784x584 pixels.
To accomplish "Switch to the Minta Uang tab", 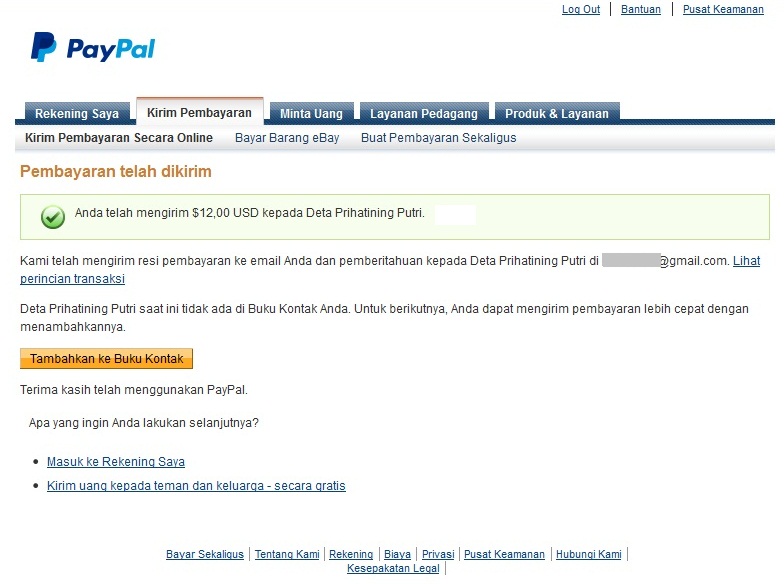I will 312,114.
